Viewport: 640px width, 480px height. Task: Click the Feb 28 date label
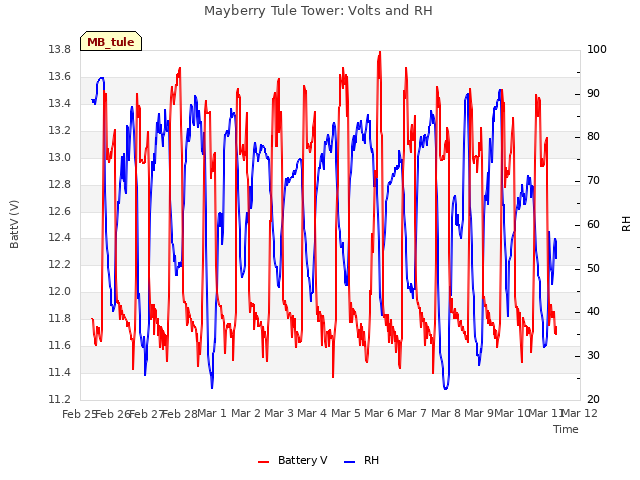pyautogui.click(x=180, y=414)
